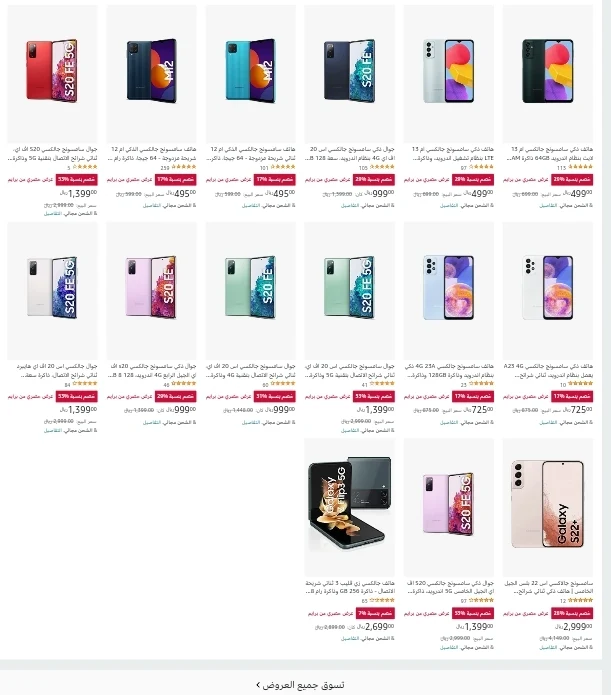
Task: Open the pink Galaxy S22+ product image
Action: coord(548,507)
